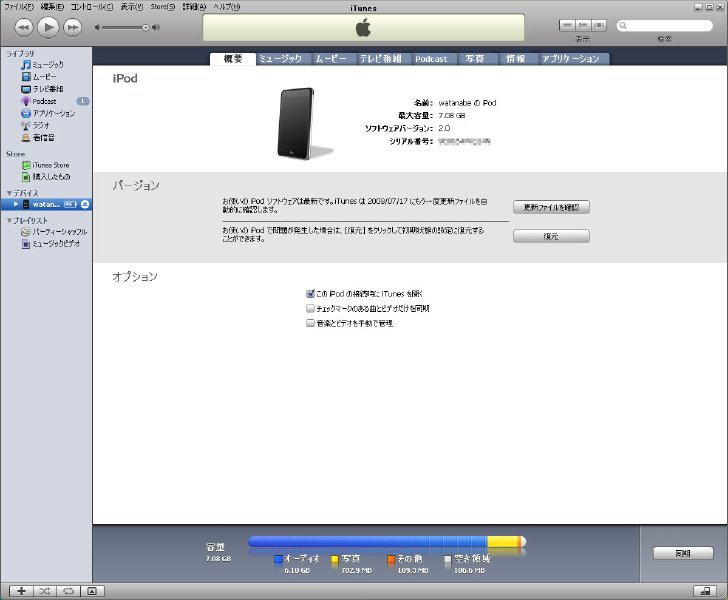Screen dimensions: 728x600
Task: Open the ファイル menu
Action: pos(19,7)
